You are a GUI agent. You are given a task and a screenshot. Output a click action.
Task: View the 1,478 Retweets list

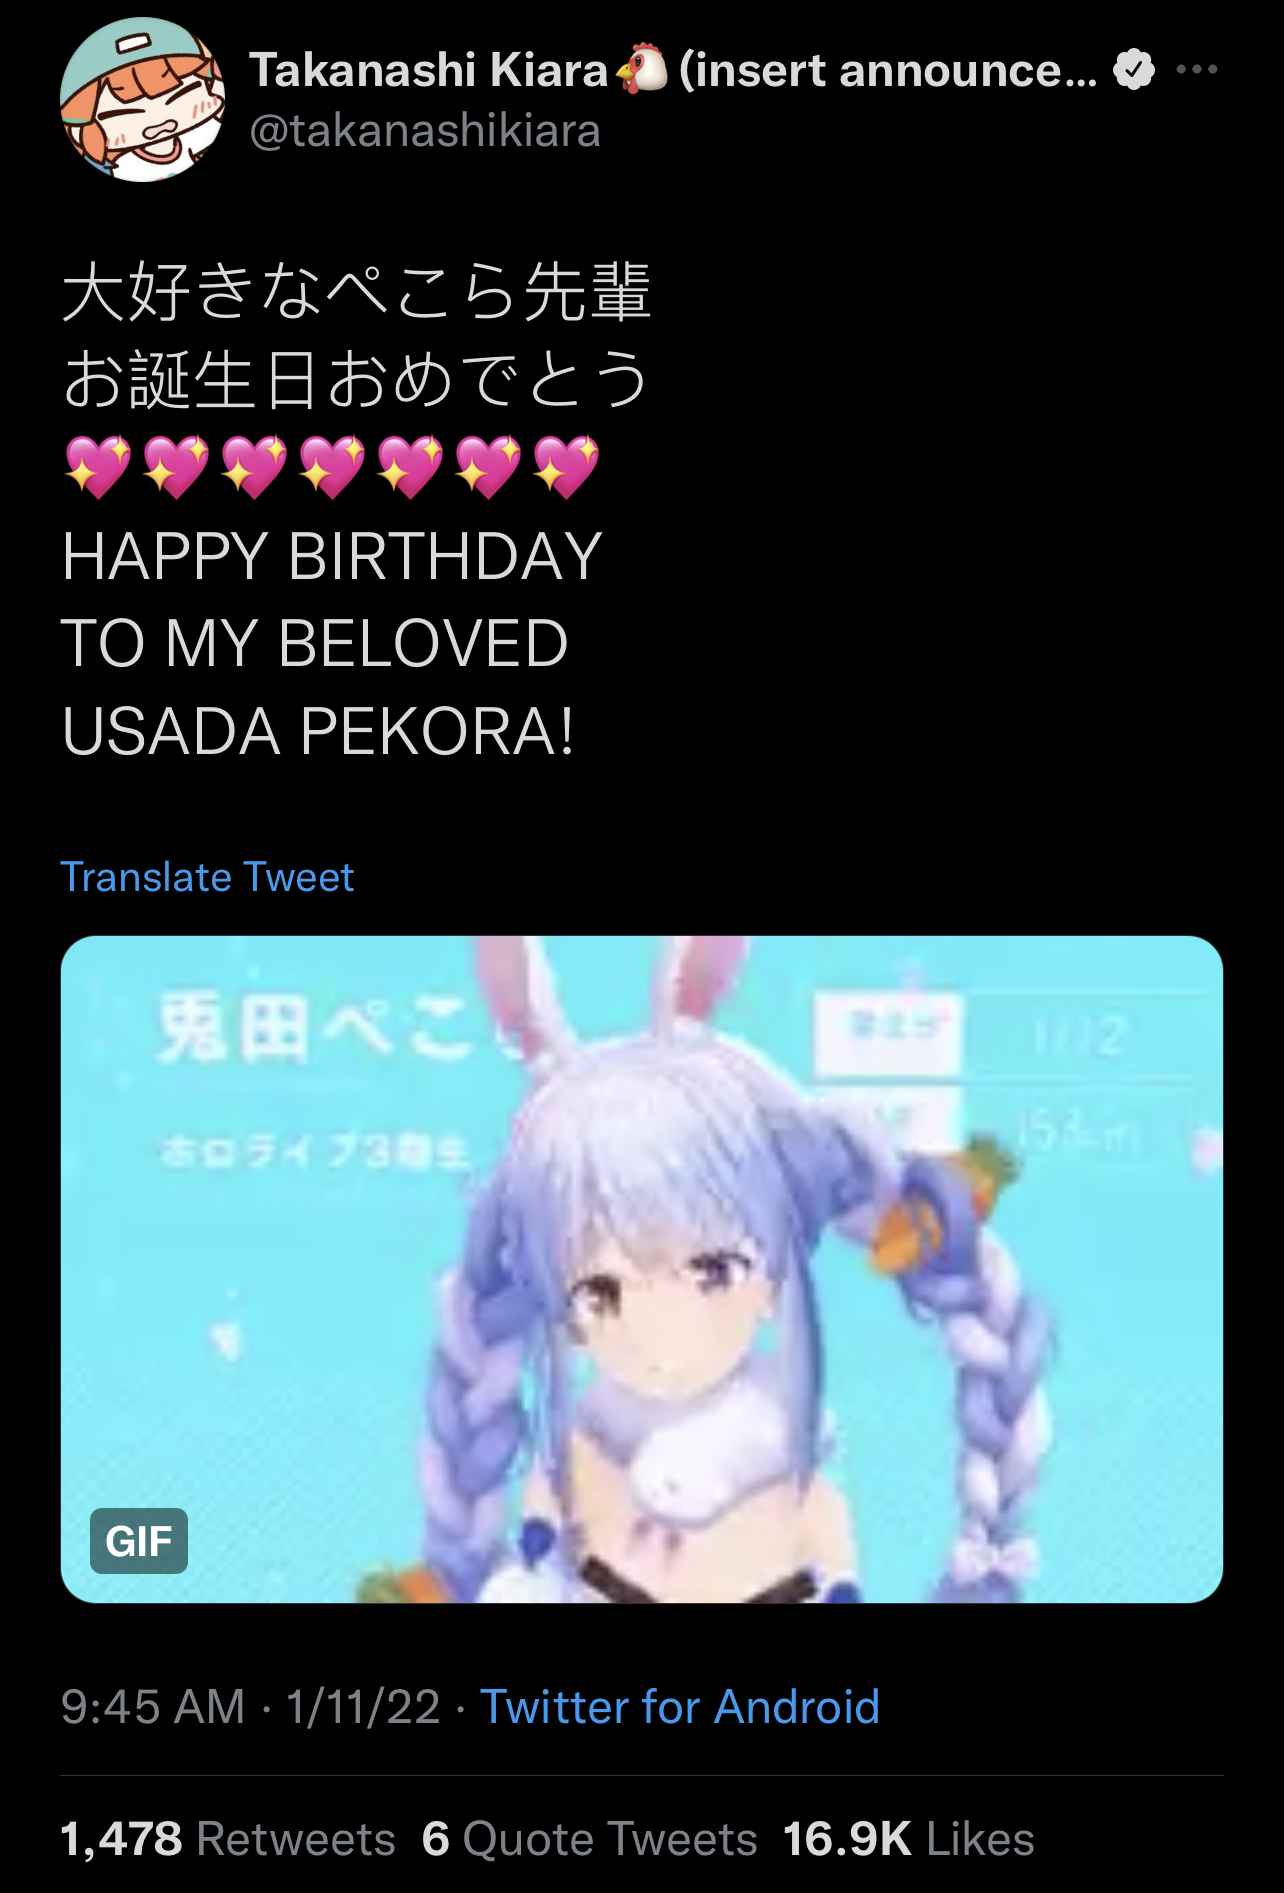point(228,1838)
